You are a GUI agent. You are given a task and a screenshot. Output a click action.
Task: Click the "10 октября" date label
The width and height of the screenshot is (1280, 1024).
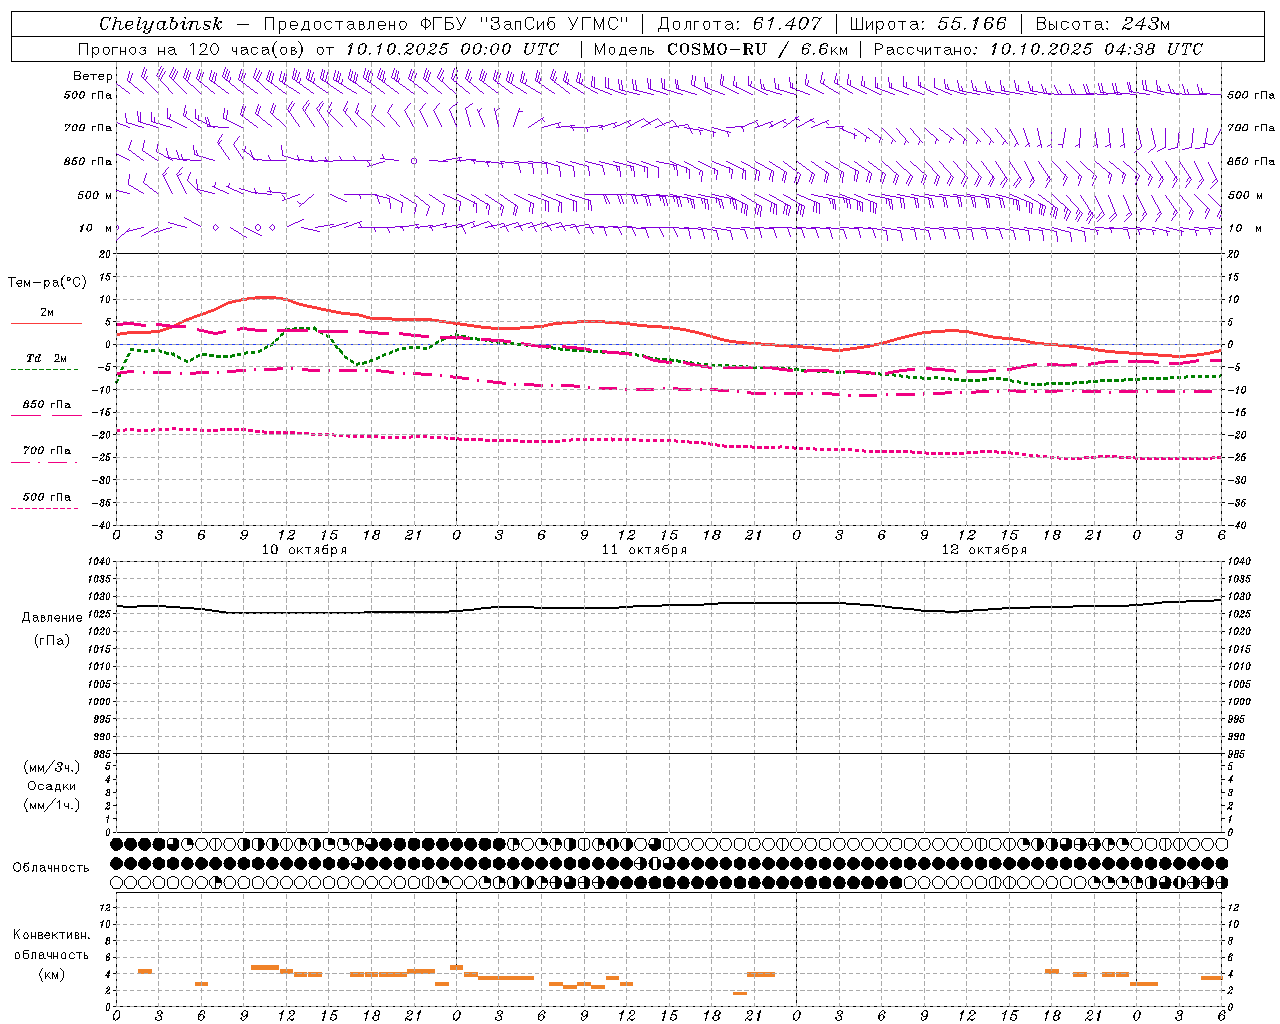pos(304,550)
